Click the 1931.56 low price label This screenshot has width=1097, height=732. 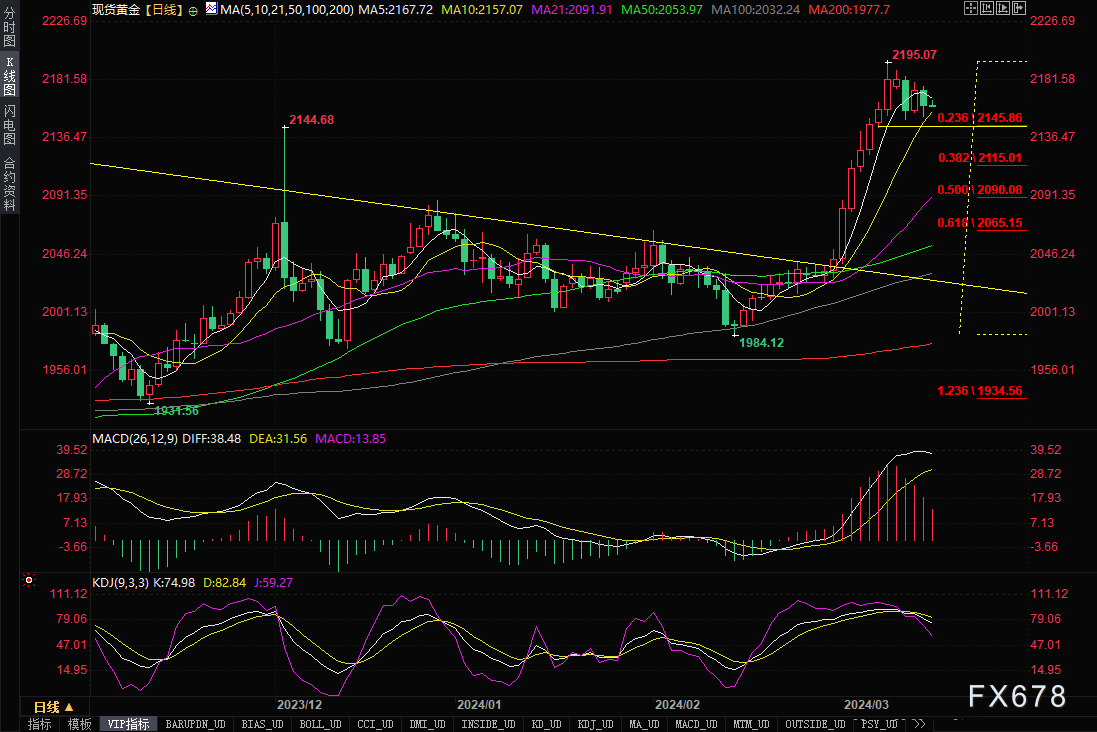tap(176, 411)
